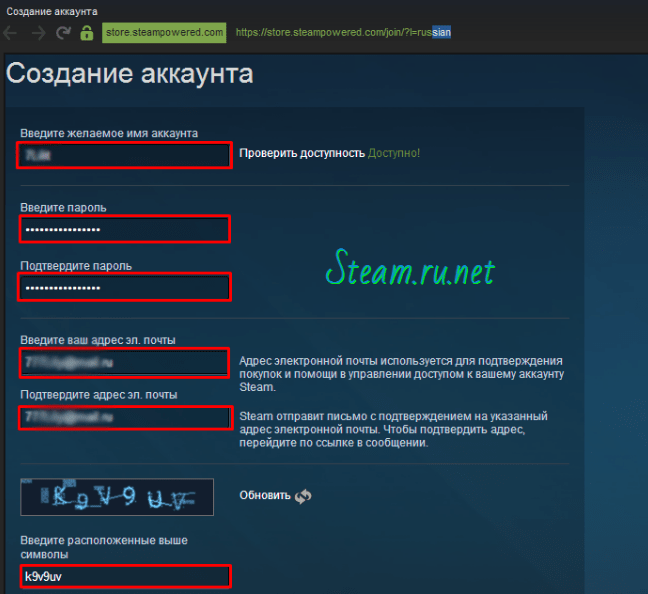Click Обновить to refresh captcha

(265, 495)
